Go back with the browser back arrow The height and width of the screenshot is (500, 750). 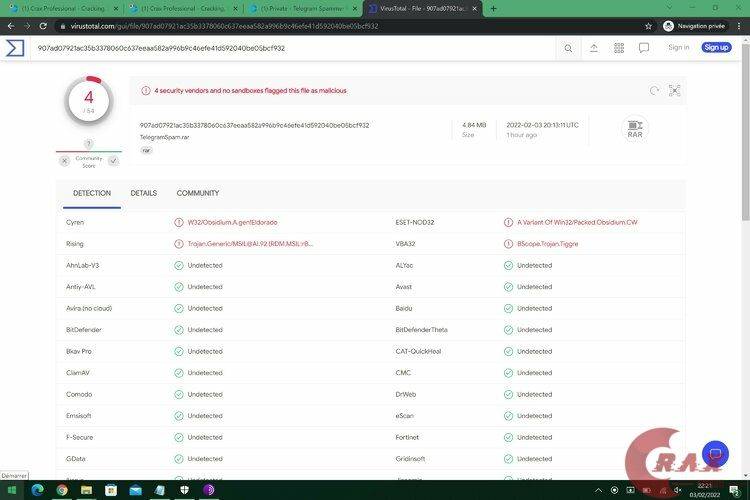11,26
